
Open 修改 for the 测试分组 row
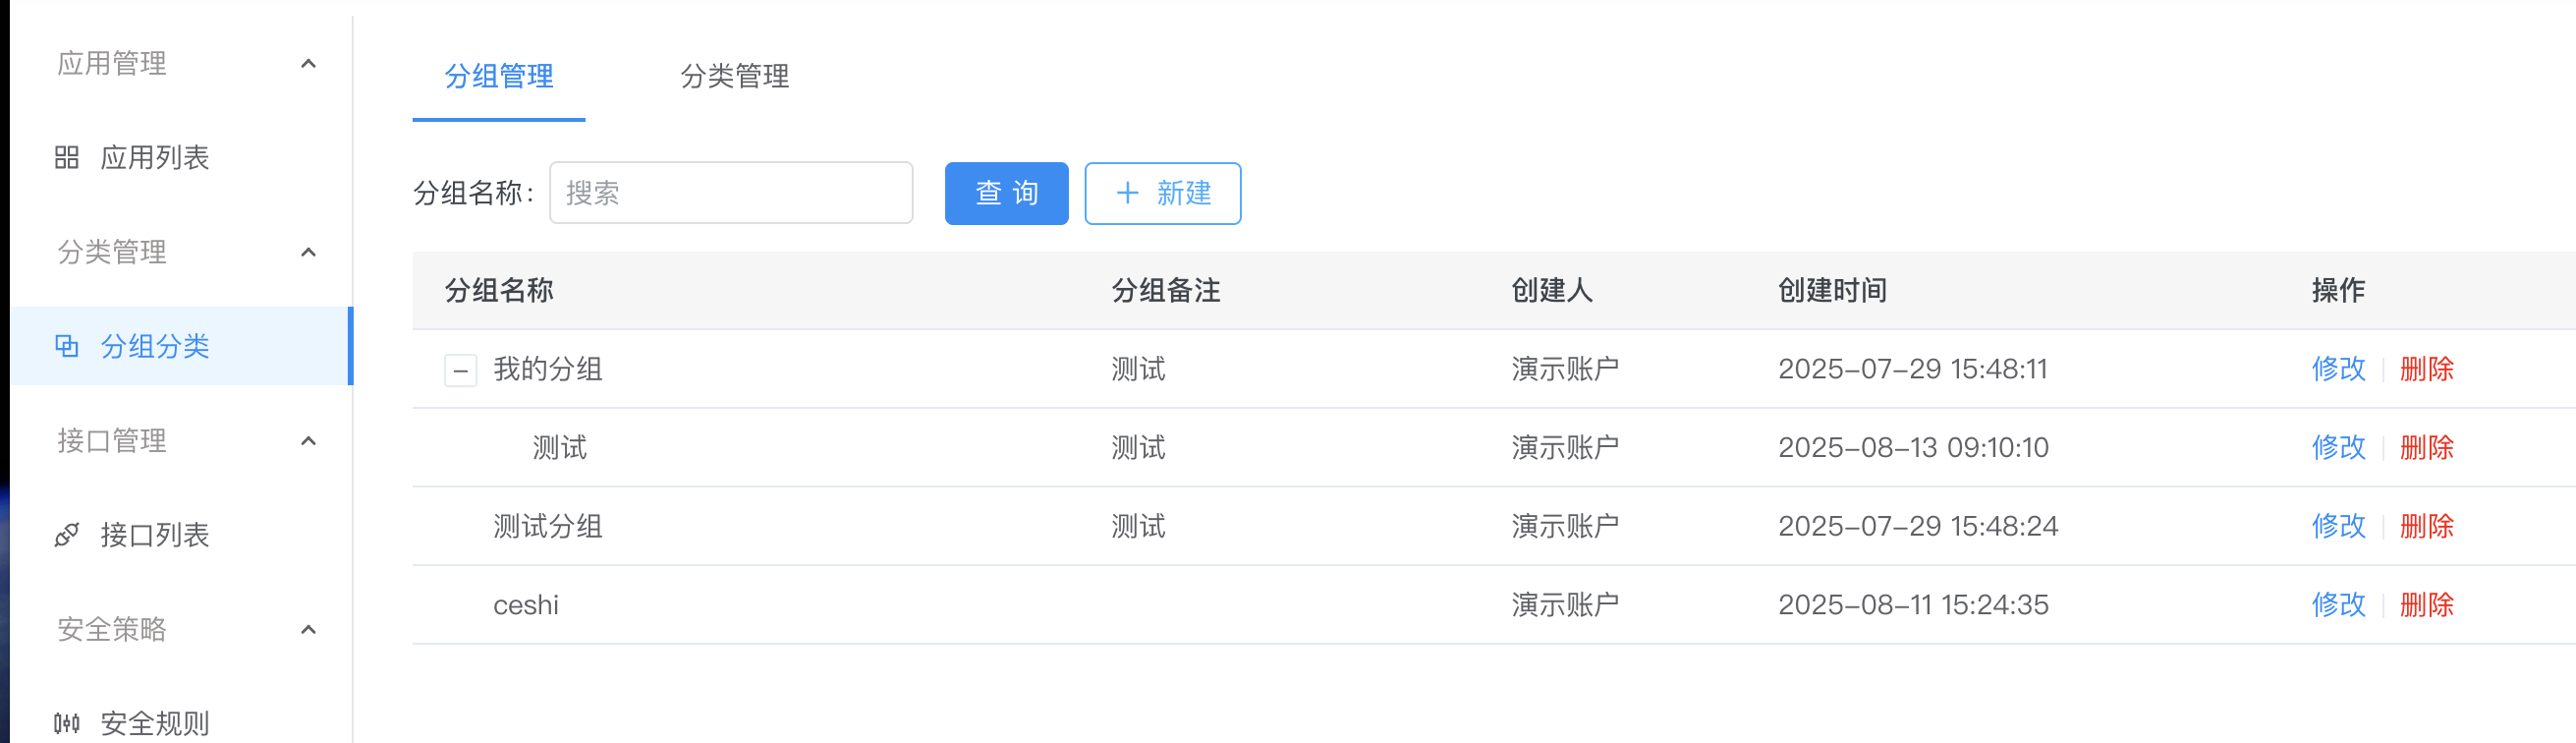click(x=2338, y=526)
